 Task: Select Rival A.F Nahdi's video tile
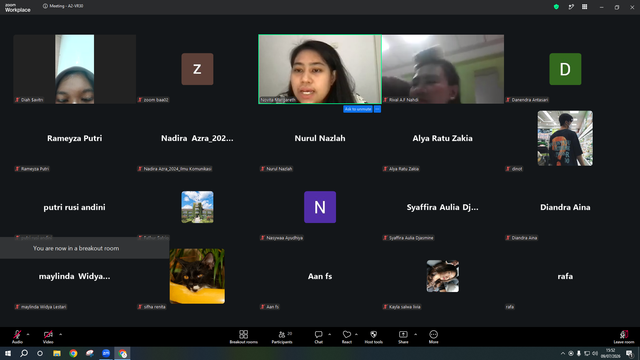click(443, 69)
